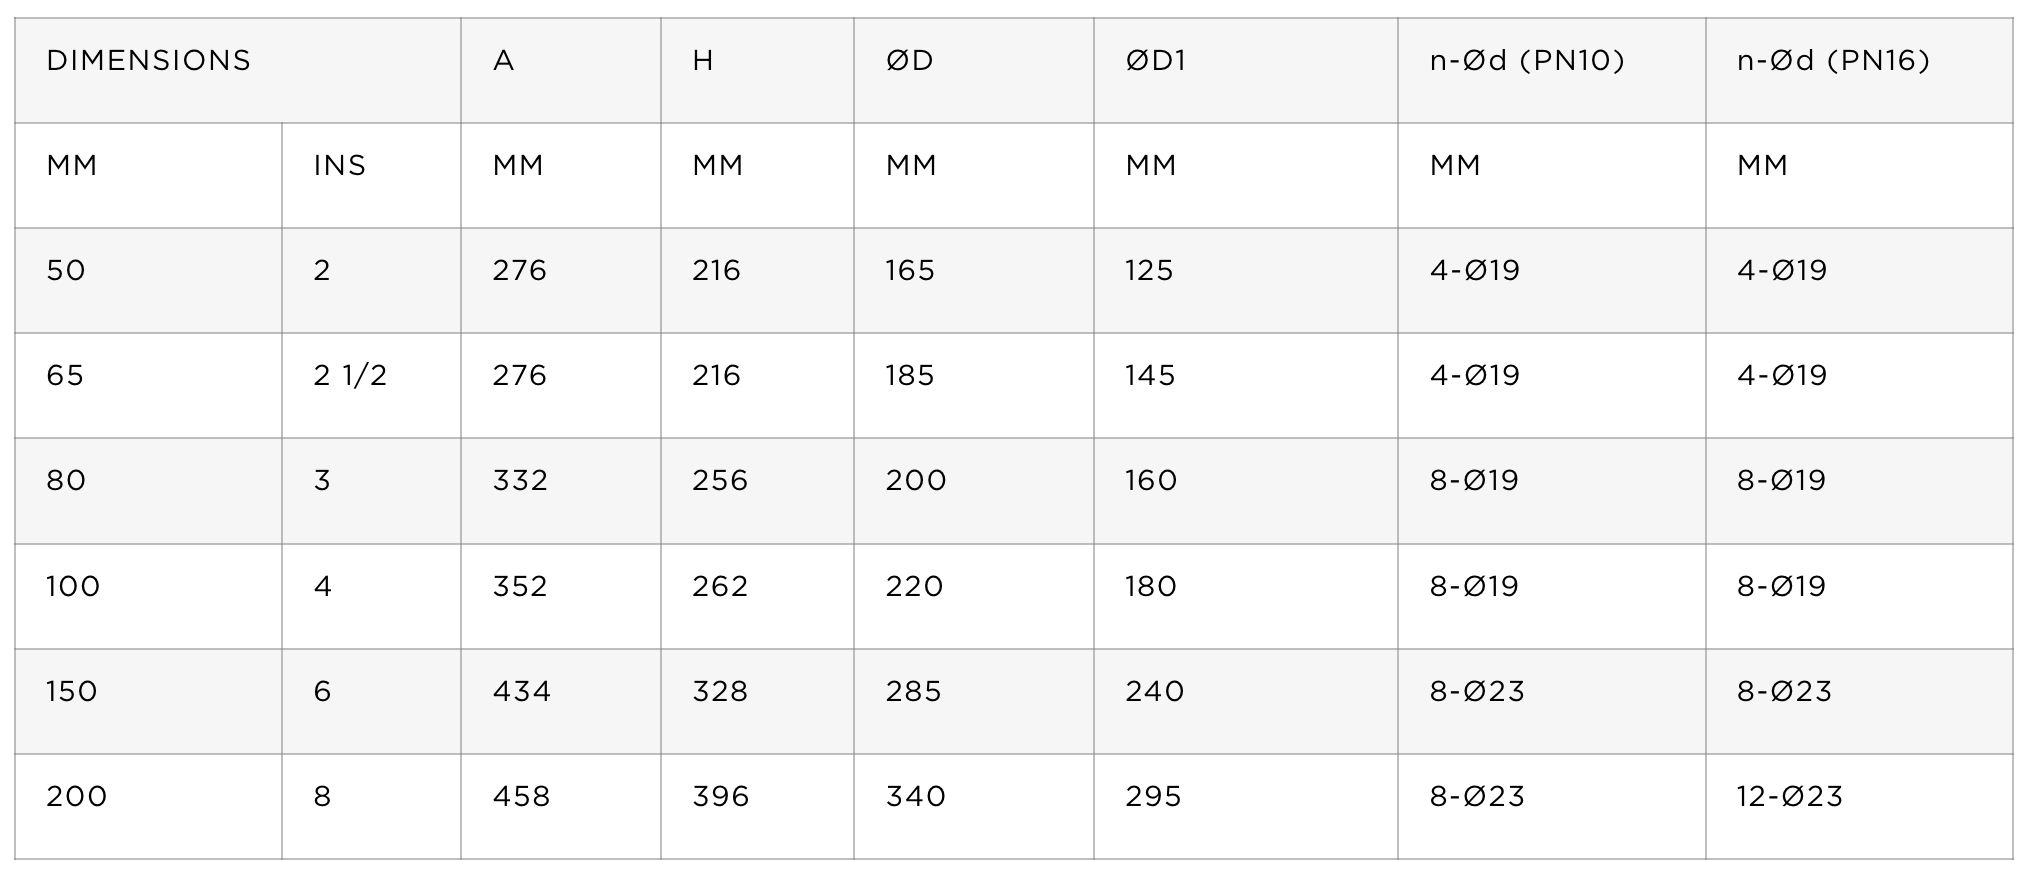Select the 12-Ø23 cell in PN16 column
The height and width of the screenshot is (882, 2030).
1859,807
